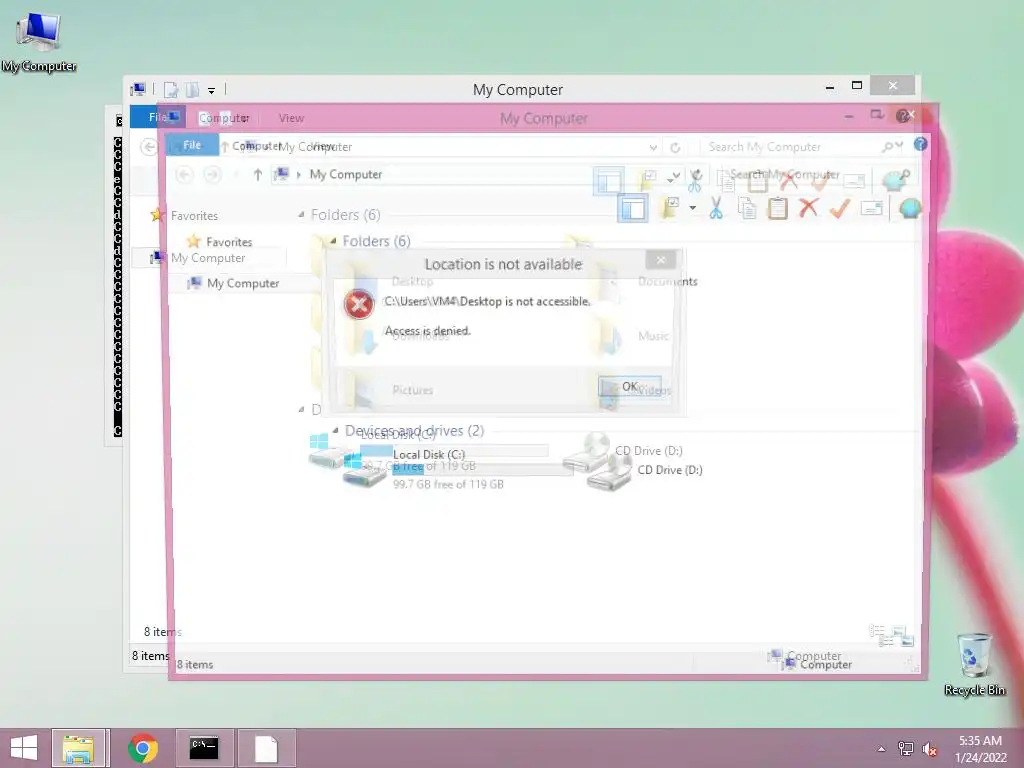
Task: Open the Windows Start button
Action: 24,748
